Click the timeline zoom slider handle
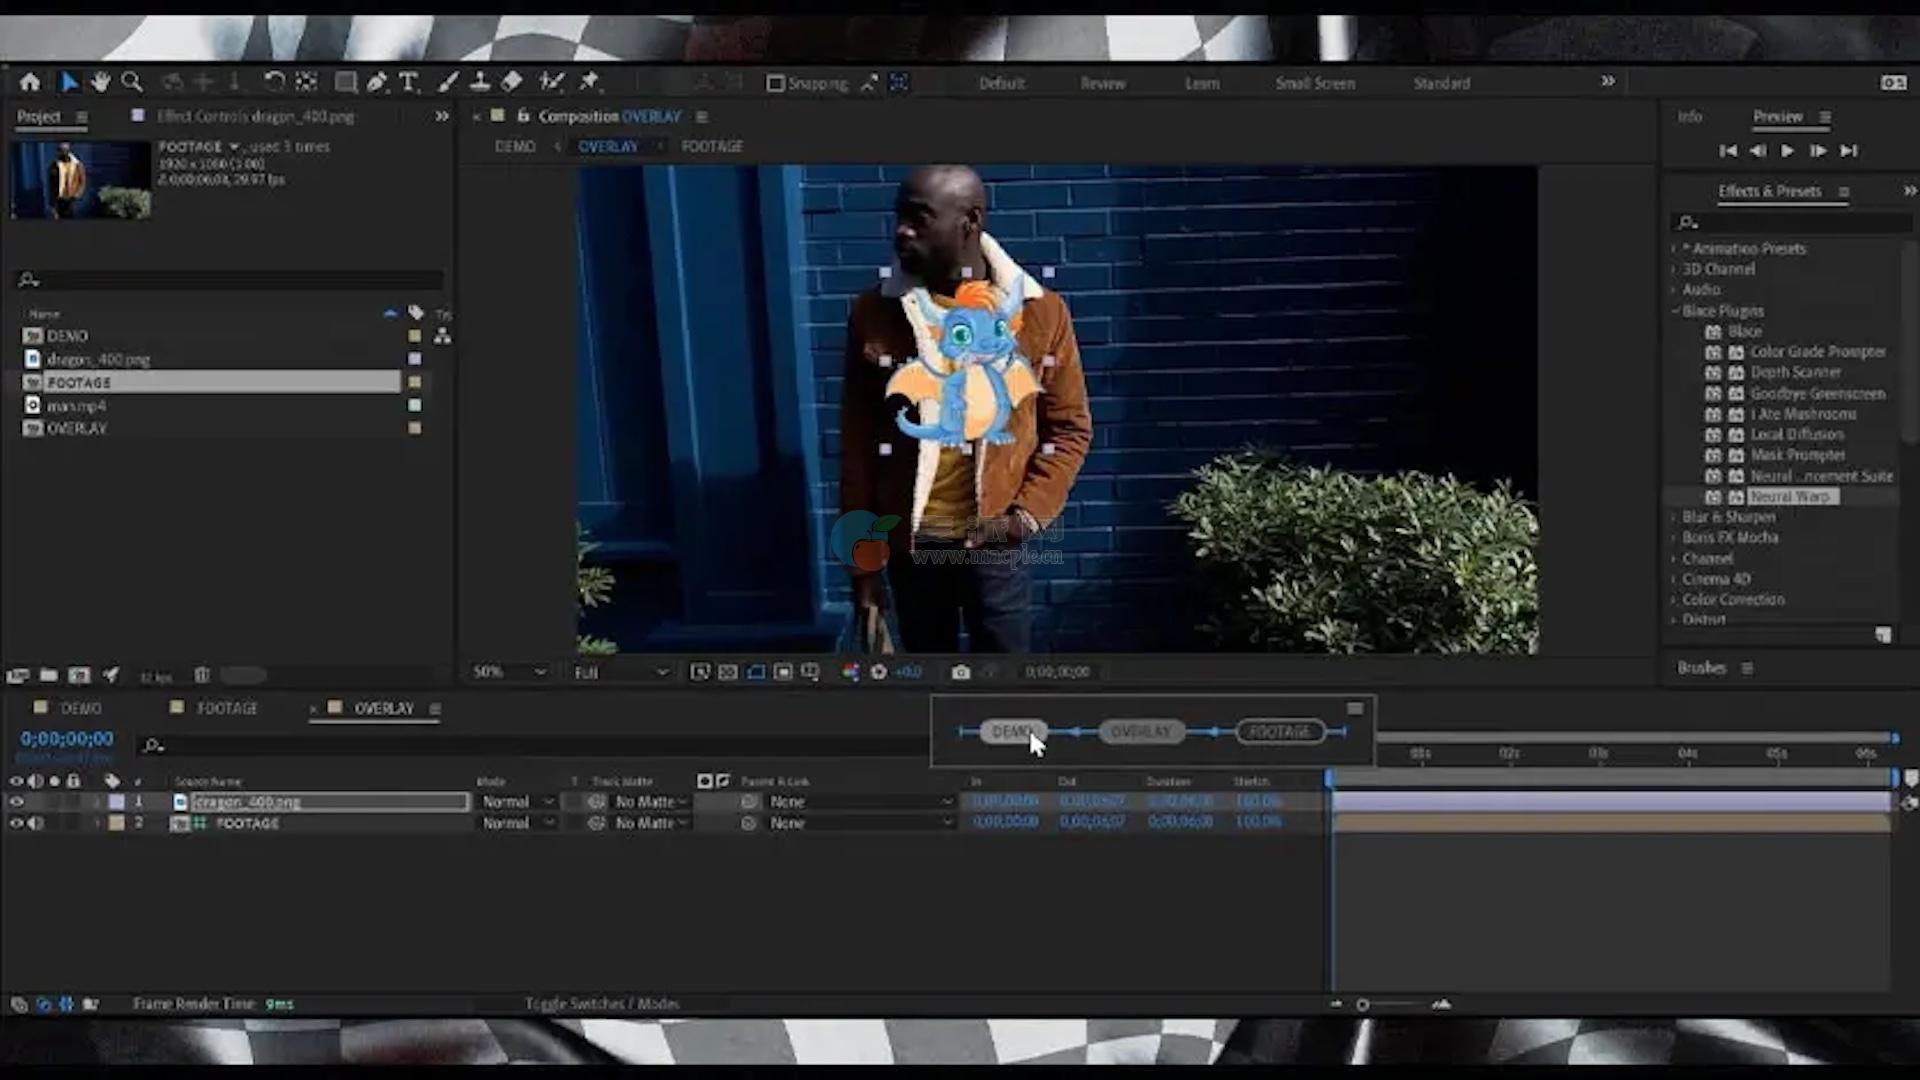This screenshot has height=1080, width=1920. [1362, 1004]
